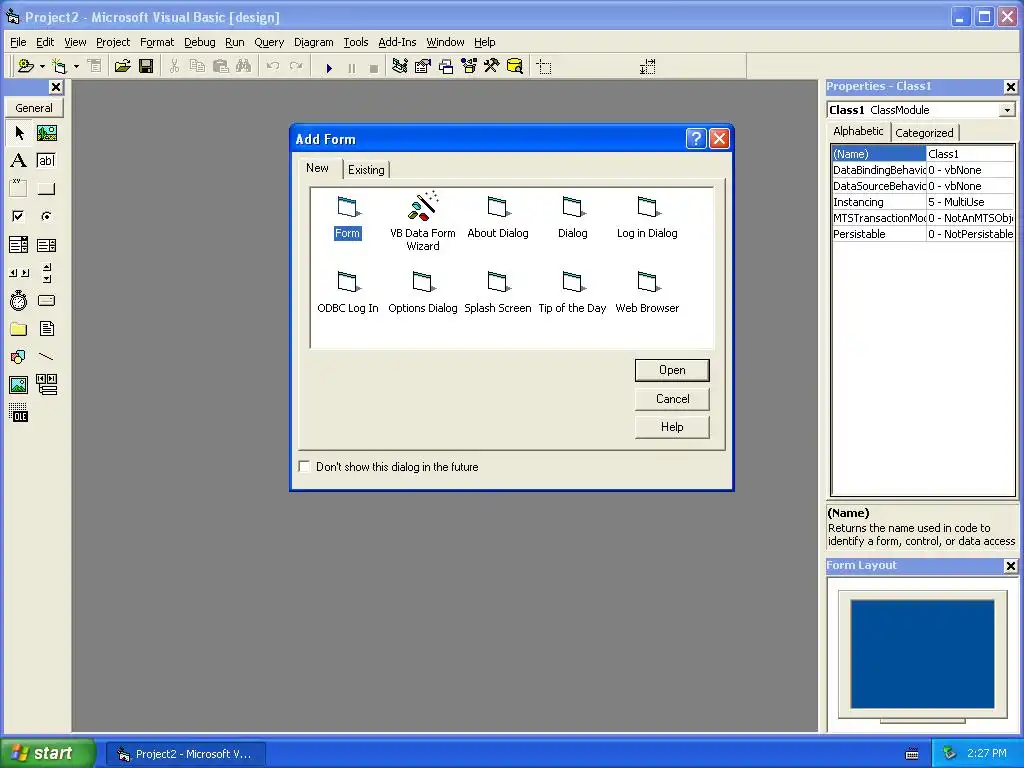Open the Debug menu

[199, 42]
